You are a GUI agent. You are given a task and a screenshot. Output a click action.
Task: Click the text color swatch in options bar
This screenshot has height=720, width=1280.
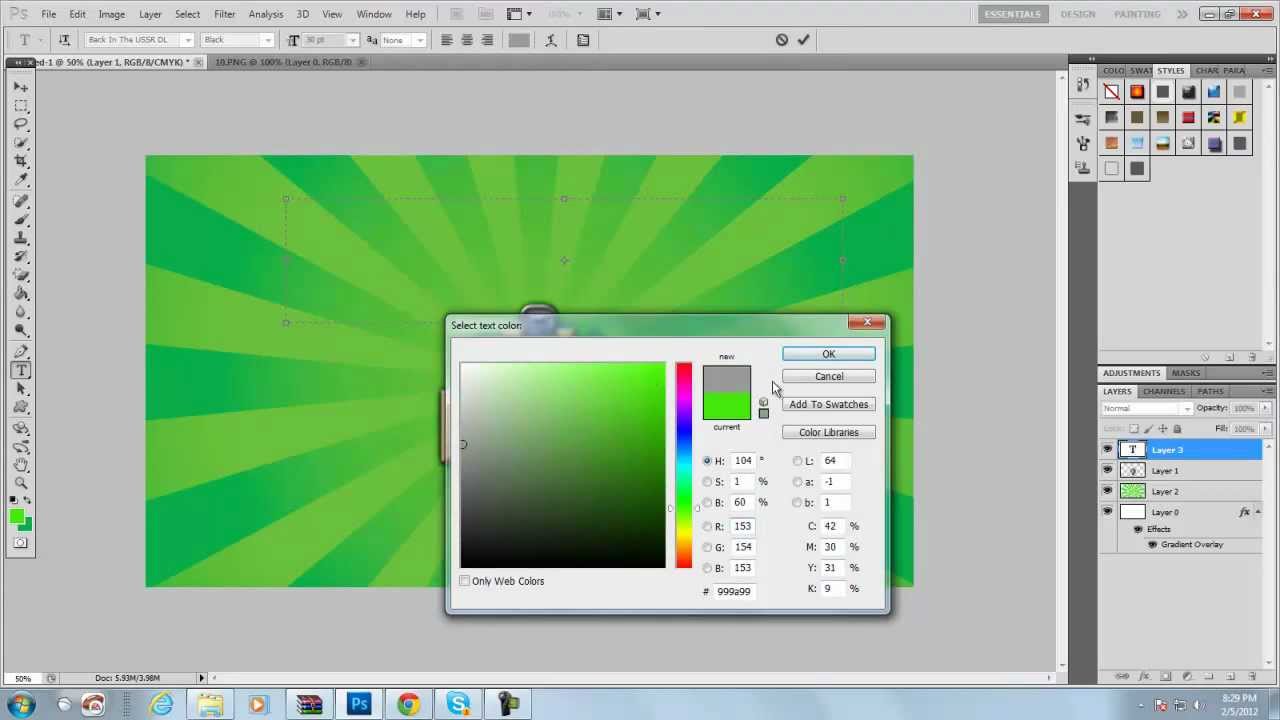(x=519, y=40)
